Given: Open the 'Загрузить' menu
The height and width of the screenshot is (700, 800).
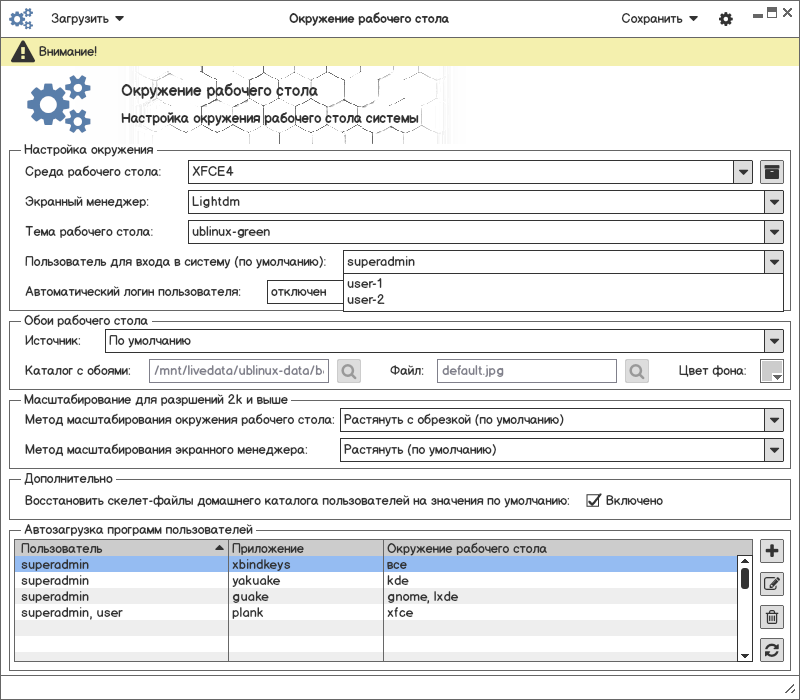Looking at the screenshot, I should tap(88, 19).
